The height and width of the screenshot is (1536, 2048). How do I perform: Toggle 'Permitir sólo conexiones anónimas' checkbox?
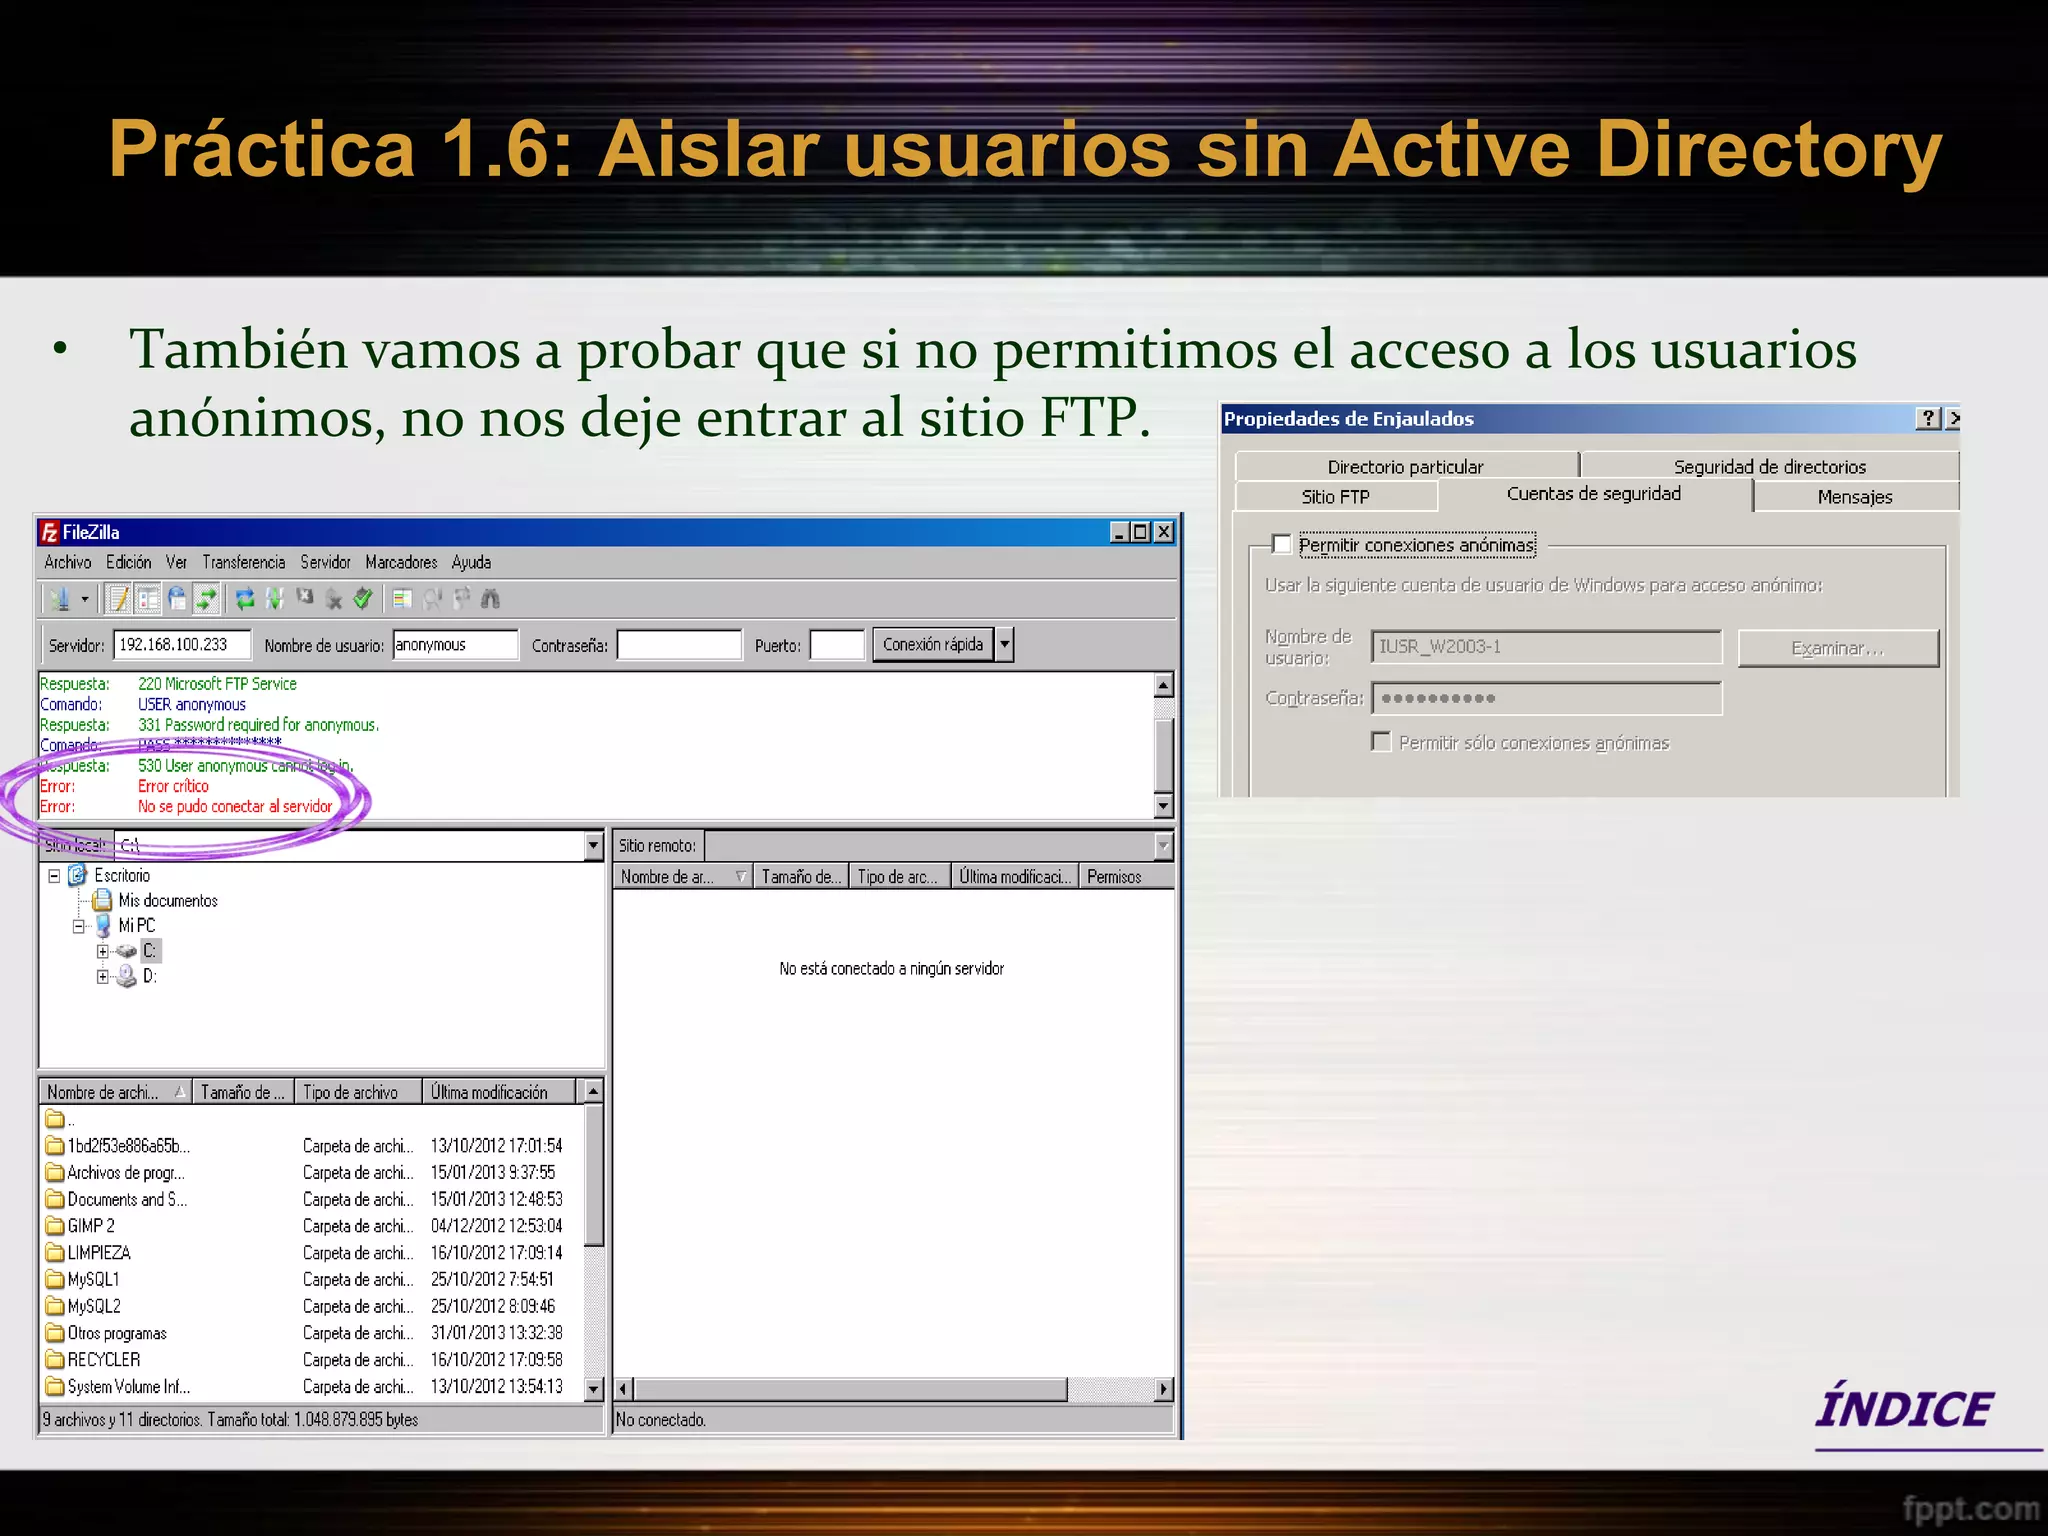pyautogui.click(x=1381, y=742)
